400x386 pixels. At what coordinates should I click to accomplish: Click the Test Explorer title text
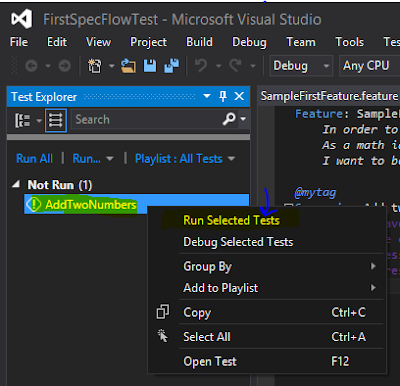44,97
